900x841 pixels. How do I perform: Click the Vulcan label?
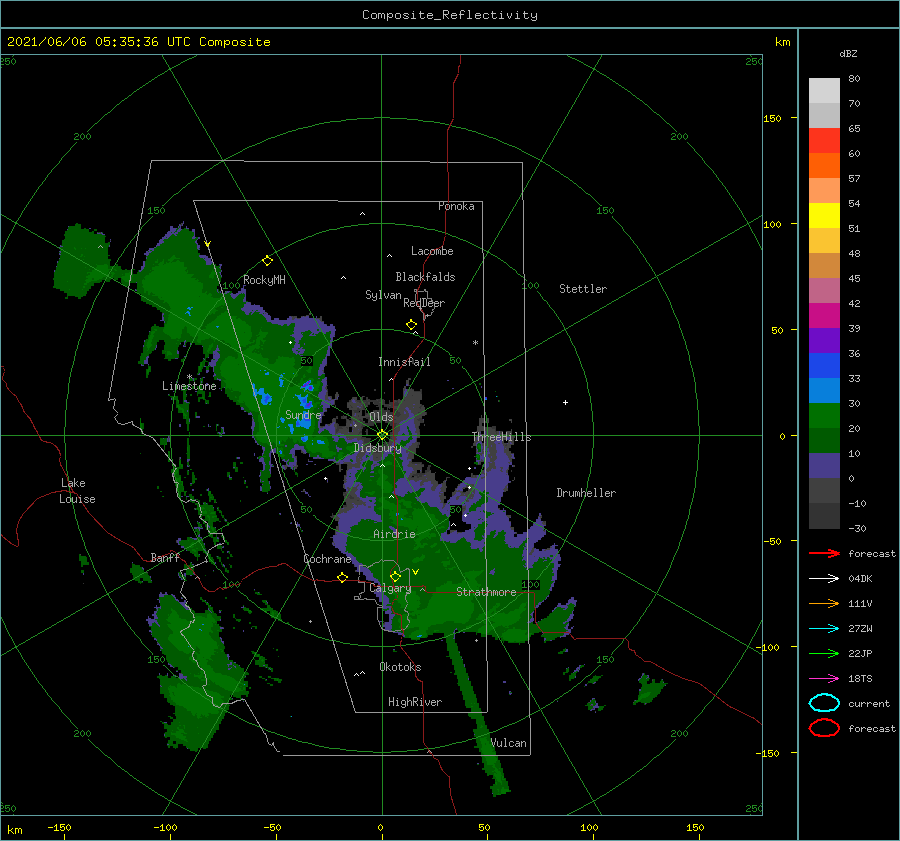click(509, 743)
